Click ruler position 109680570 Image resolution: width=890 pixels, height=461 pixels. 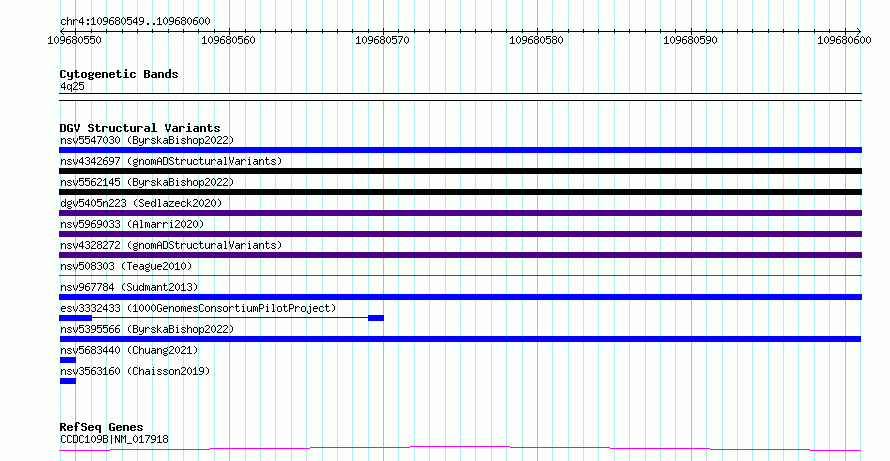[x=383, y=40]
